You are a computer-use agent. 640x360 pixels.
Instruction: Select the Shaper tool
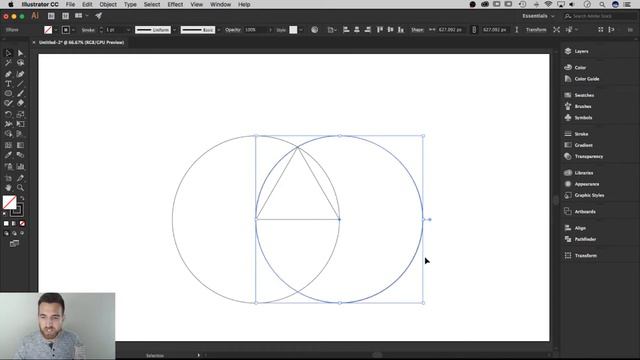coord(8,103)
